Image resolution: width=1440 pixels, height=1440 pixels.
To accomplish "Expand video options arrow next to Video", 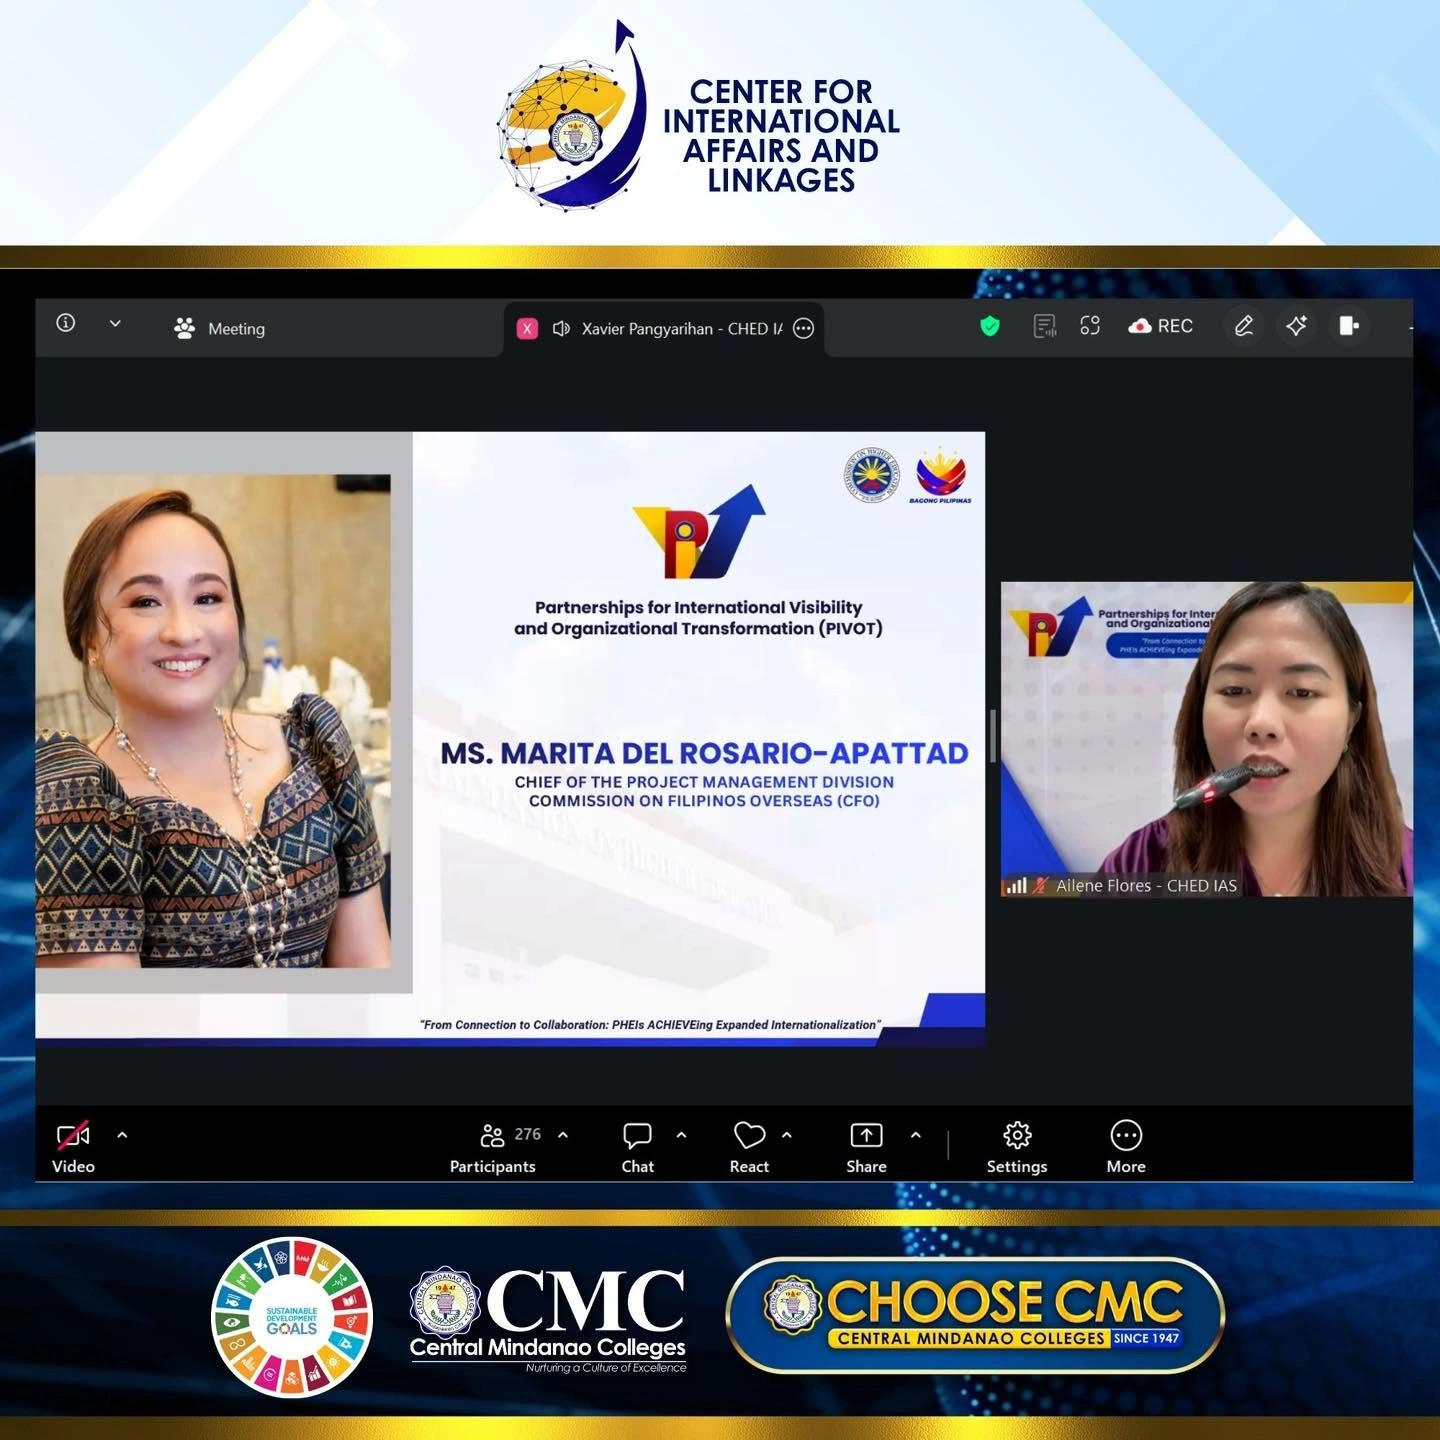I will (x=122, y=1135).
